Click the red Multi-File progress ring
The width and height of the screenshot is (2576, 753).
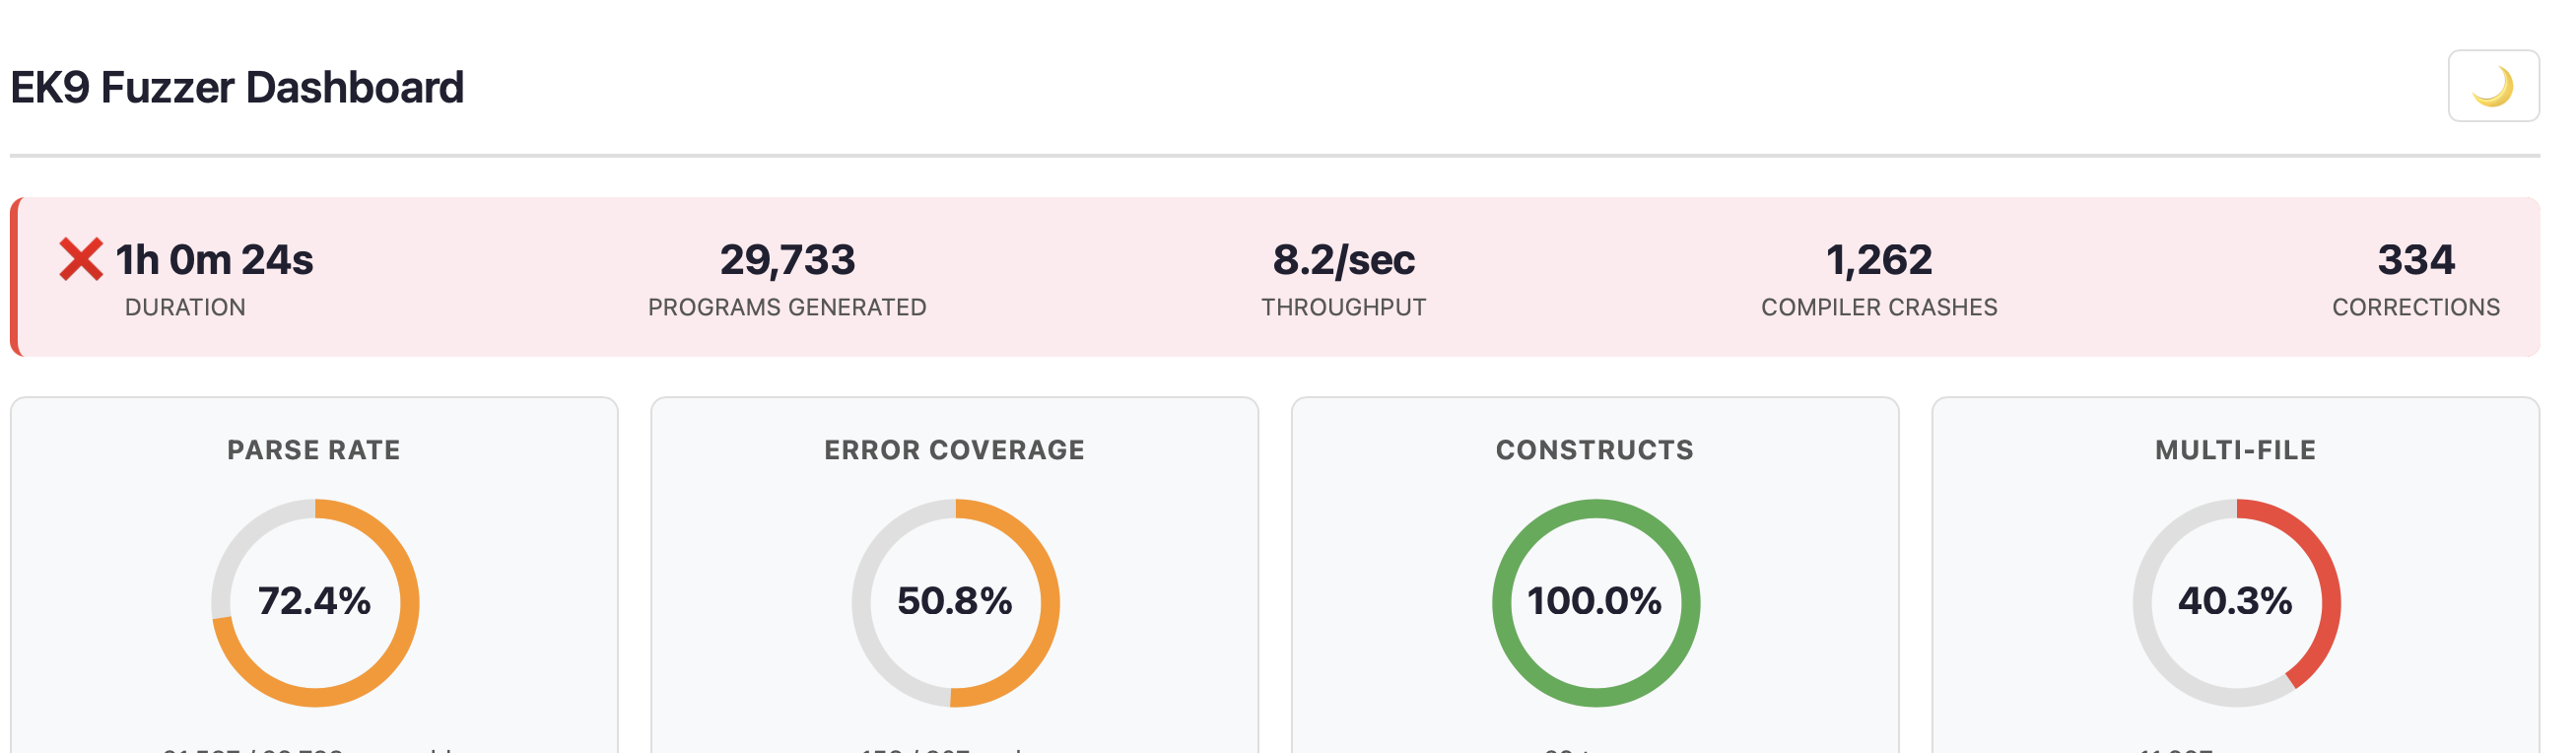coord(2233,603)
